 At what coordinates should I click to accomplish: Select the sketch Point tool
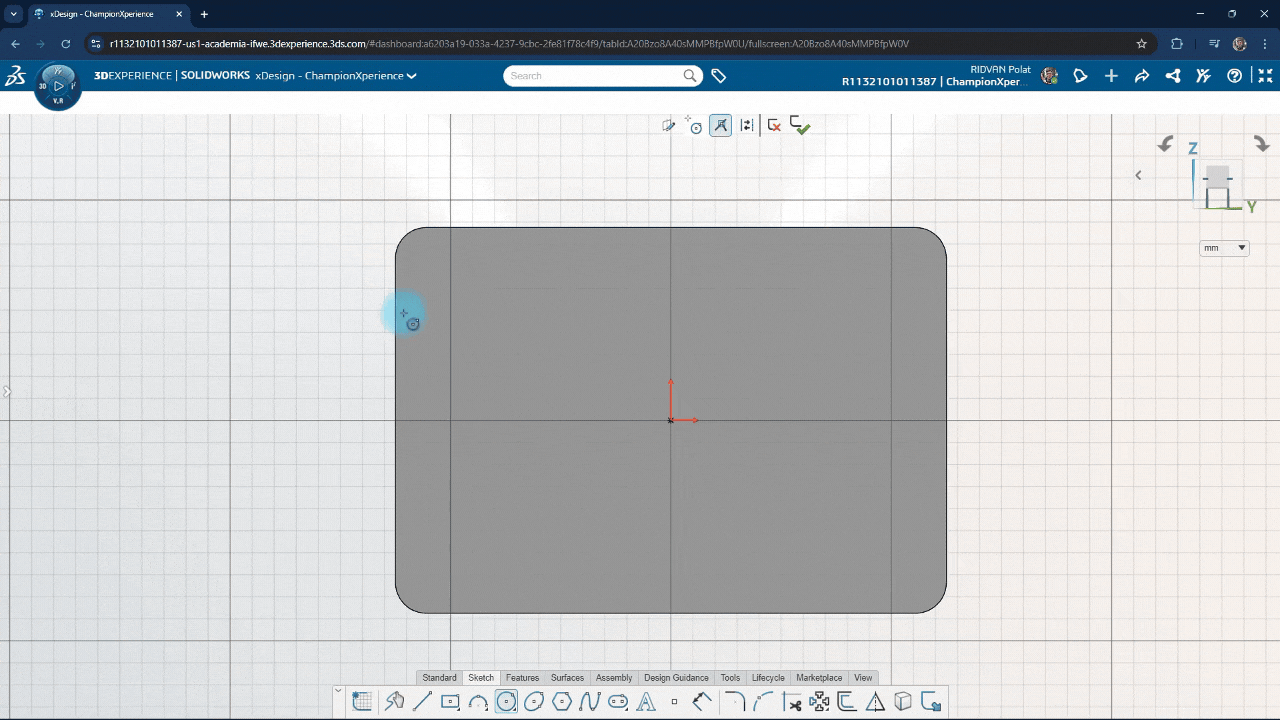coord(674,702)
